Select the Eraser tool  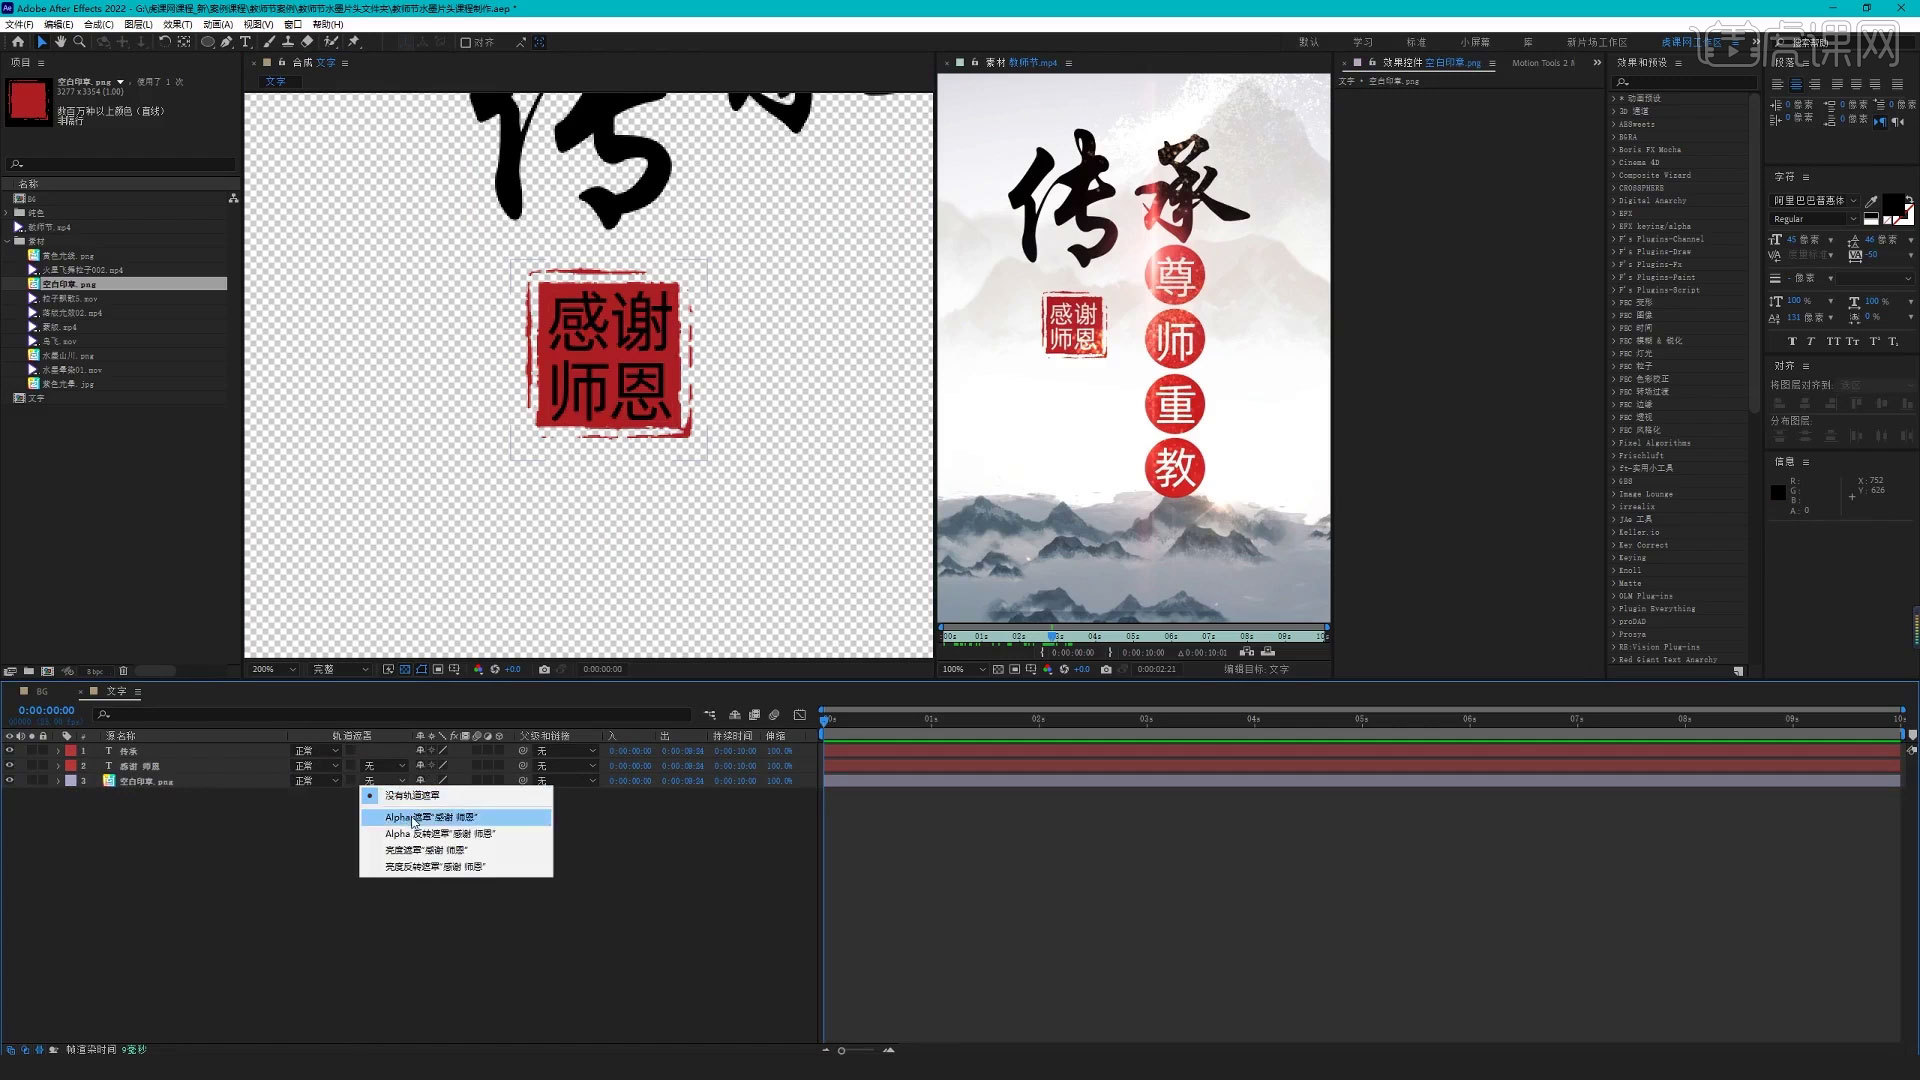307,42
